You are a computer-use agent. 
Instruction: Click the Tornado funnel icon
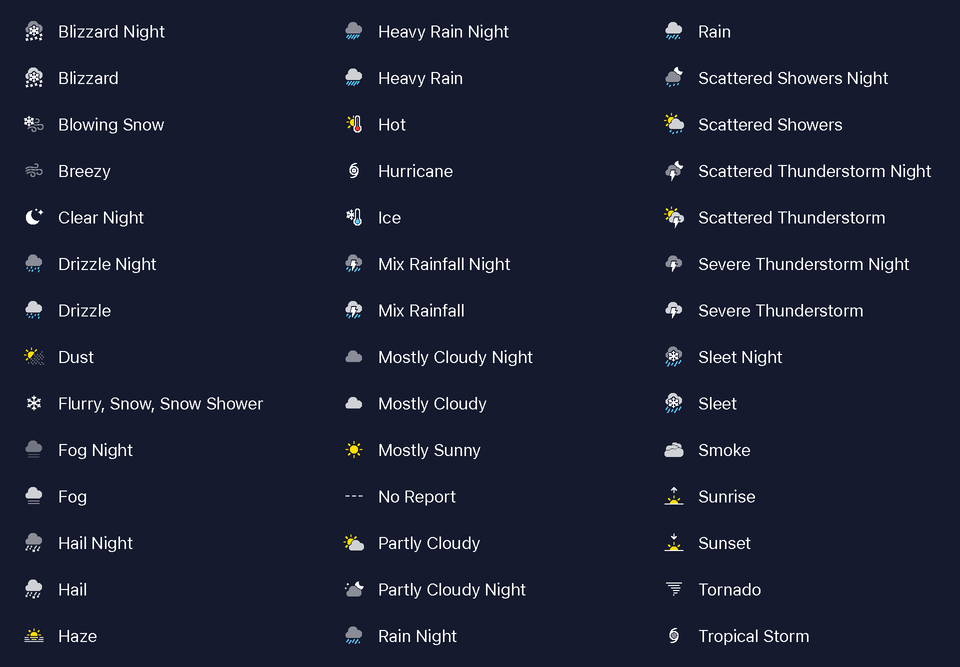coord(674,589)
